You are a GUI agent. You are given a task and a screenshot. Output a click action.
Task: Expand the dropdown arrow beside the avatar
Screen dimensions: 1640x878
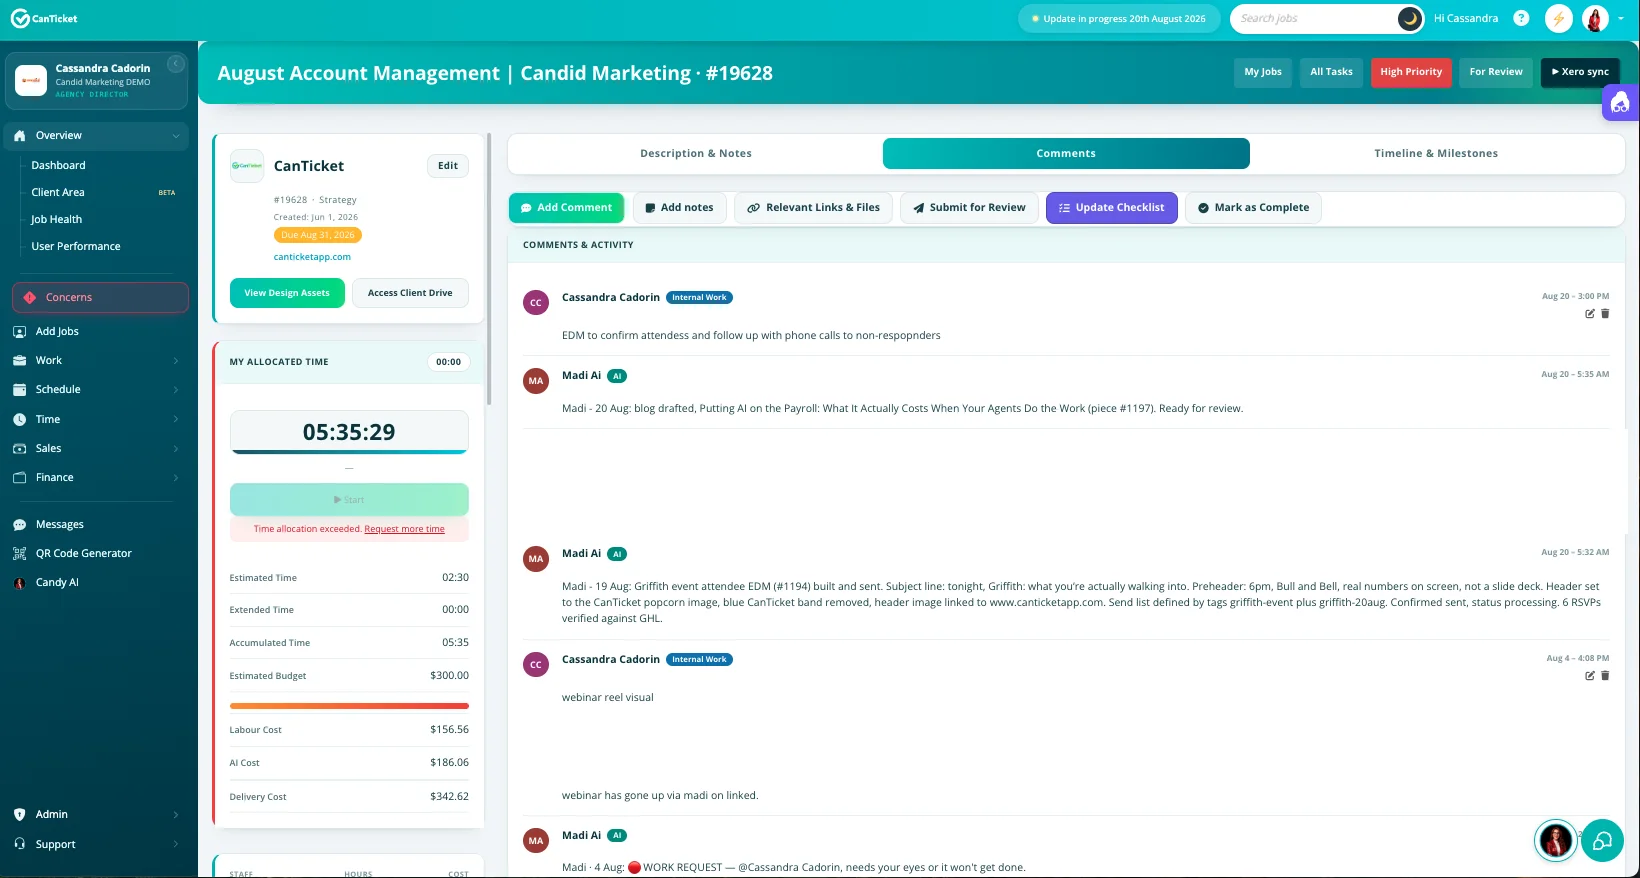[x=1621, y=18]
